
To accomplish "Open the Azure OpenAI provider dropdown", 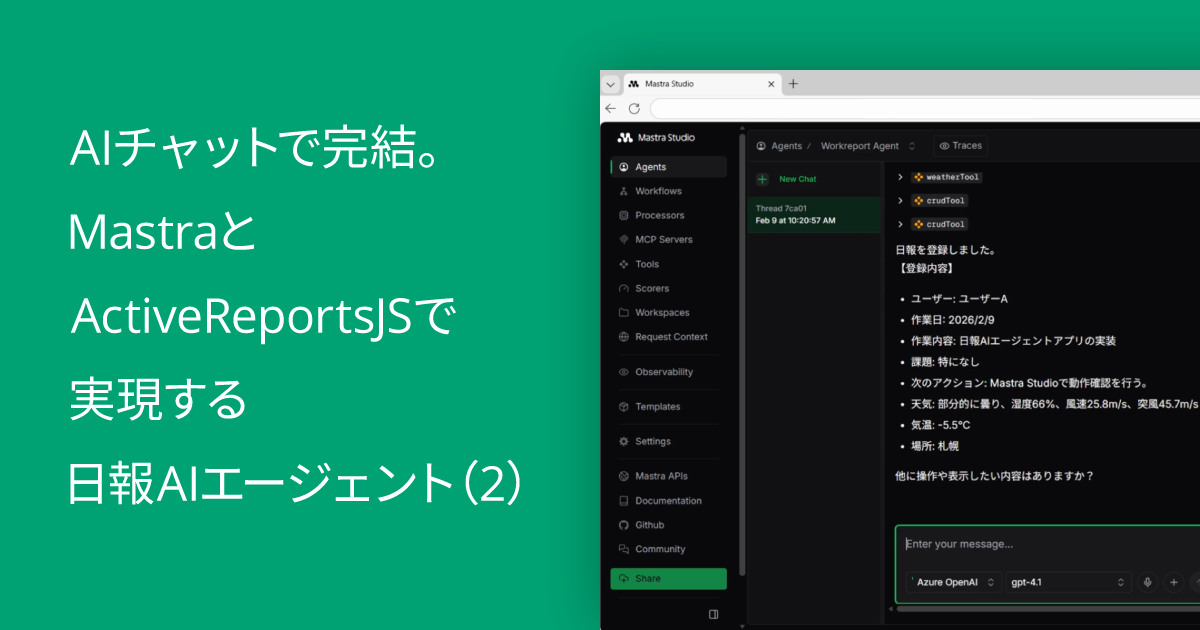I will coord(953,581).
